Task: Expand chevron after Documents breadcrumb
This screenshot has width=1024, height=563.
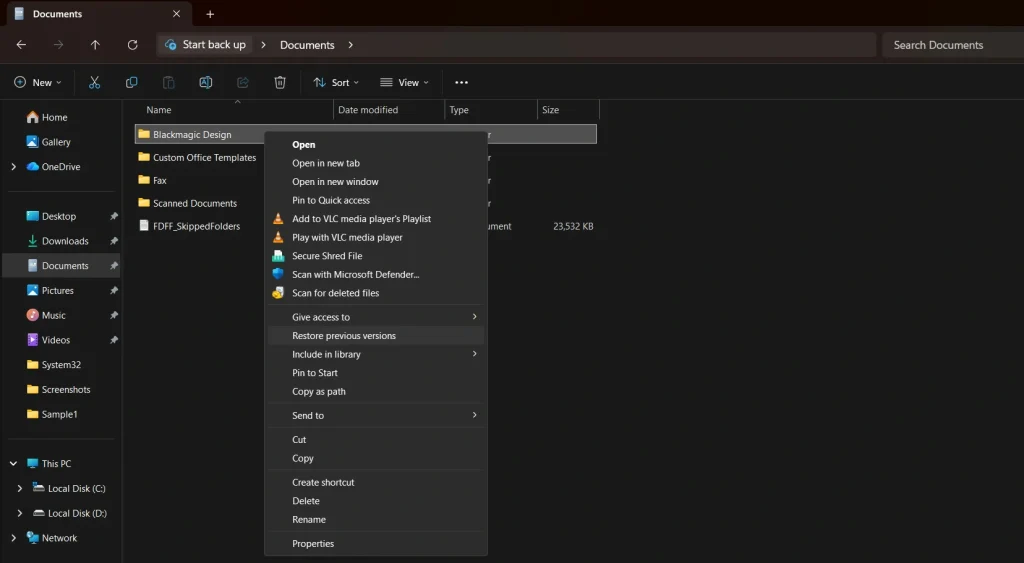Action: coord(351,45)
